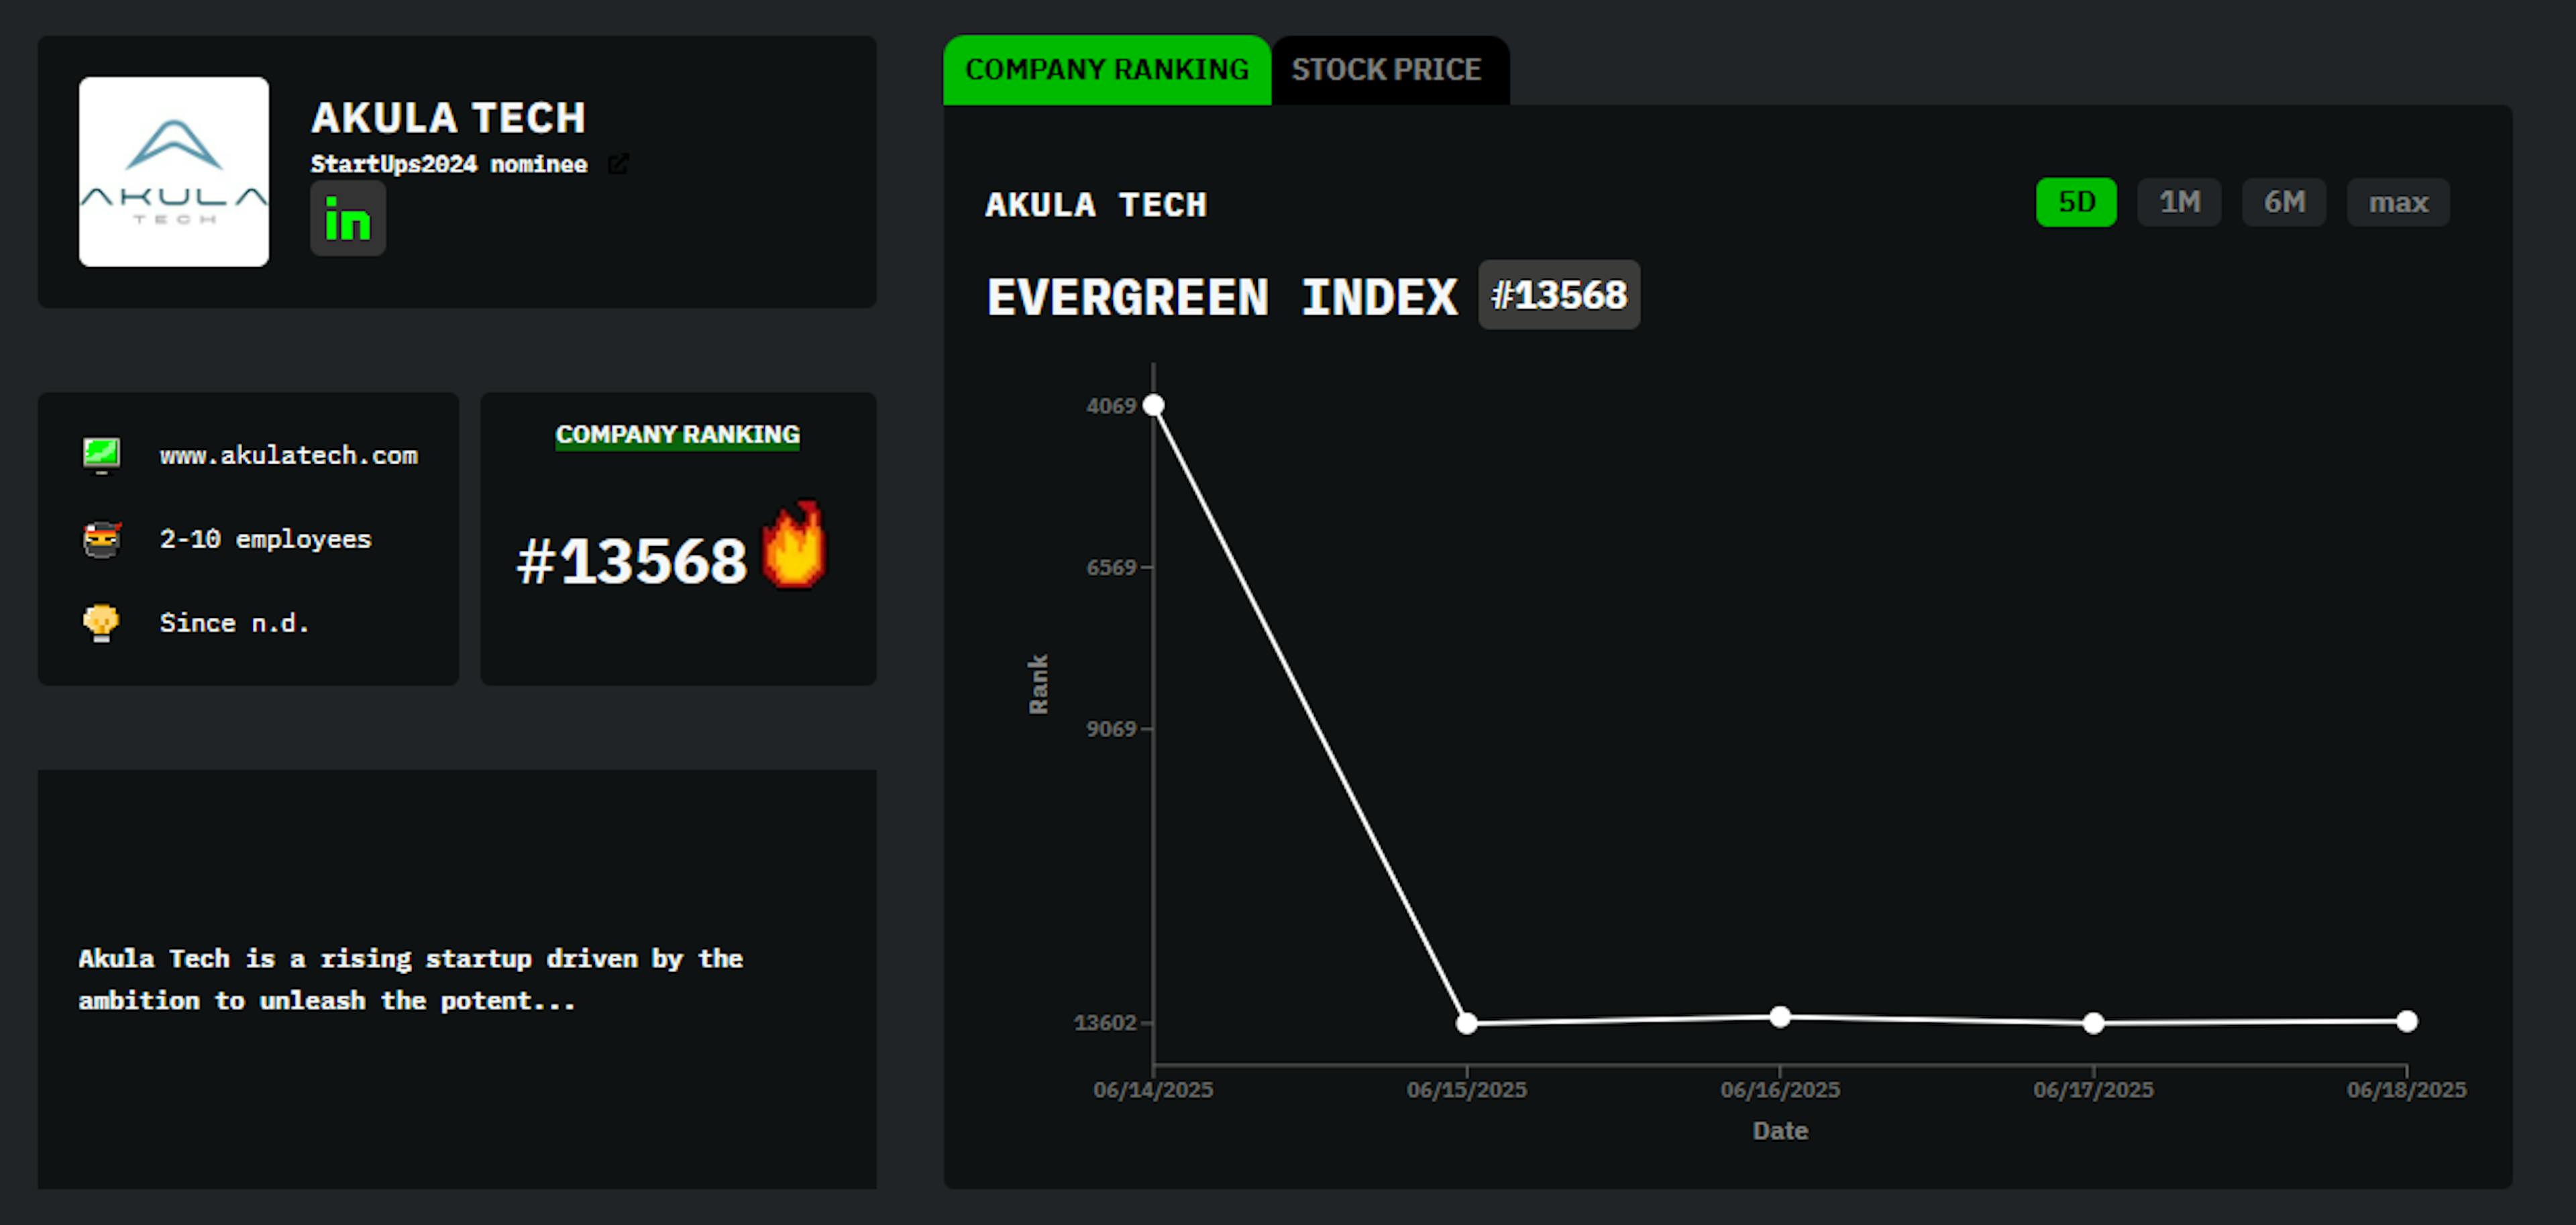The width and height of the screenshot is (2576, 1225).
Task: Click the 06/18/2025 data point on chart
Action: pyautogui.click(x=2407, y=1021)
